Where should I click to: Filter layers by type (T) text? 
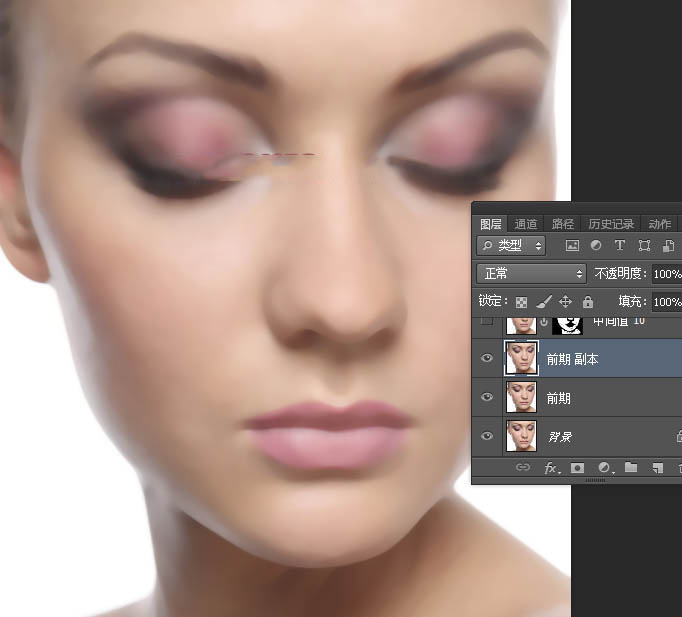click(619, 246)
